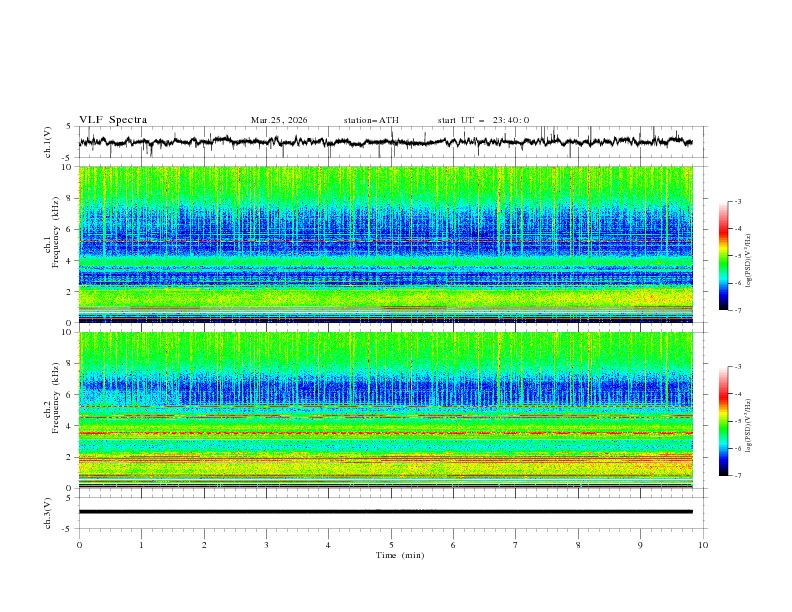Click time axis tick label "2"

pyautogui.click(x=204, y=545)
